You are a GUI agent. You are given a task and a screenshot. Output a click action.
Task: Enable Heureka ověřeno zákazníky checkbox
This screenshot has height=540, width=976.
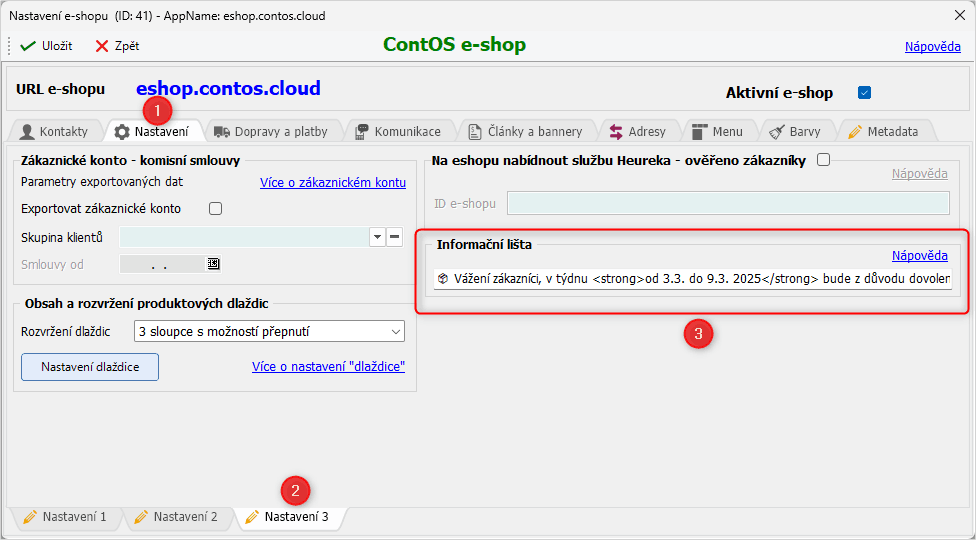point(824,160)
